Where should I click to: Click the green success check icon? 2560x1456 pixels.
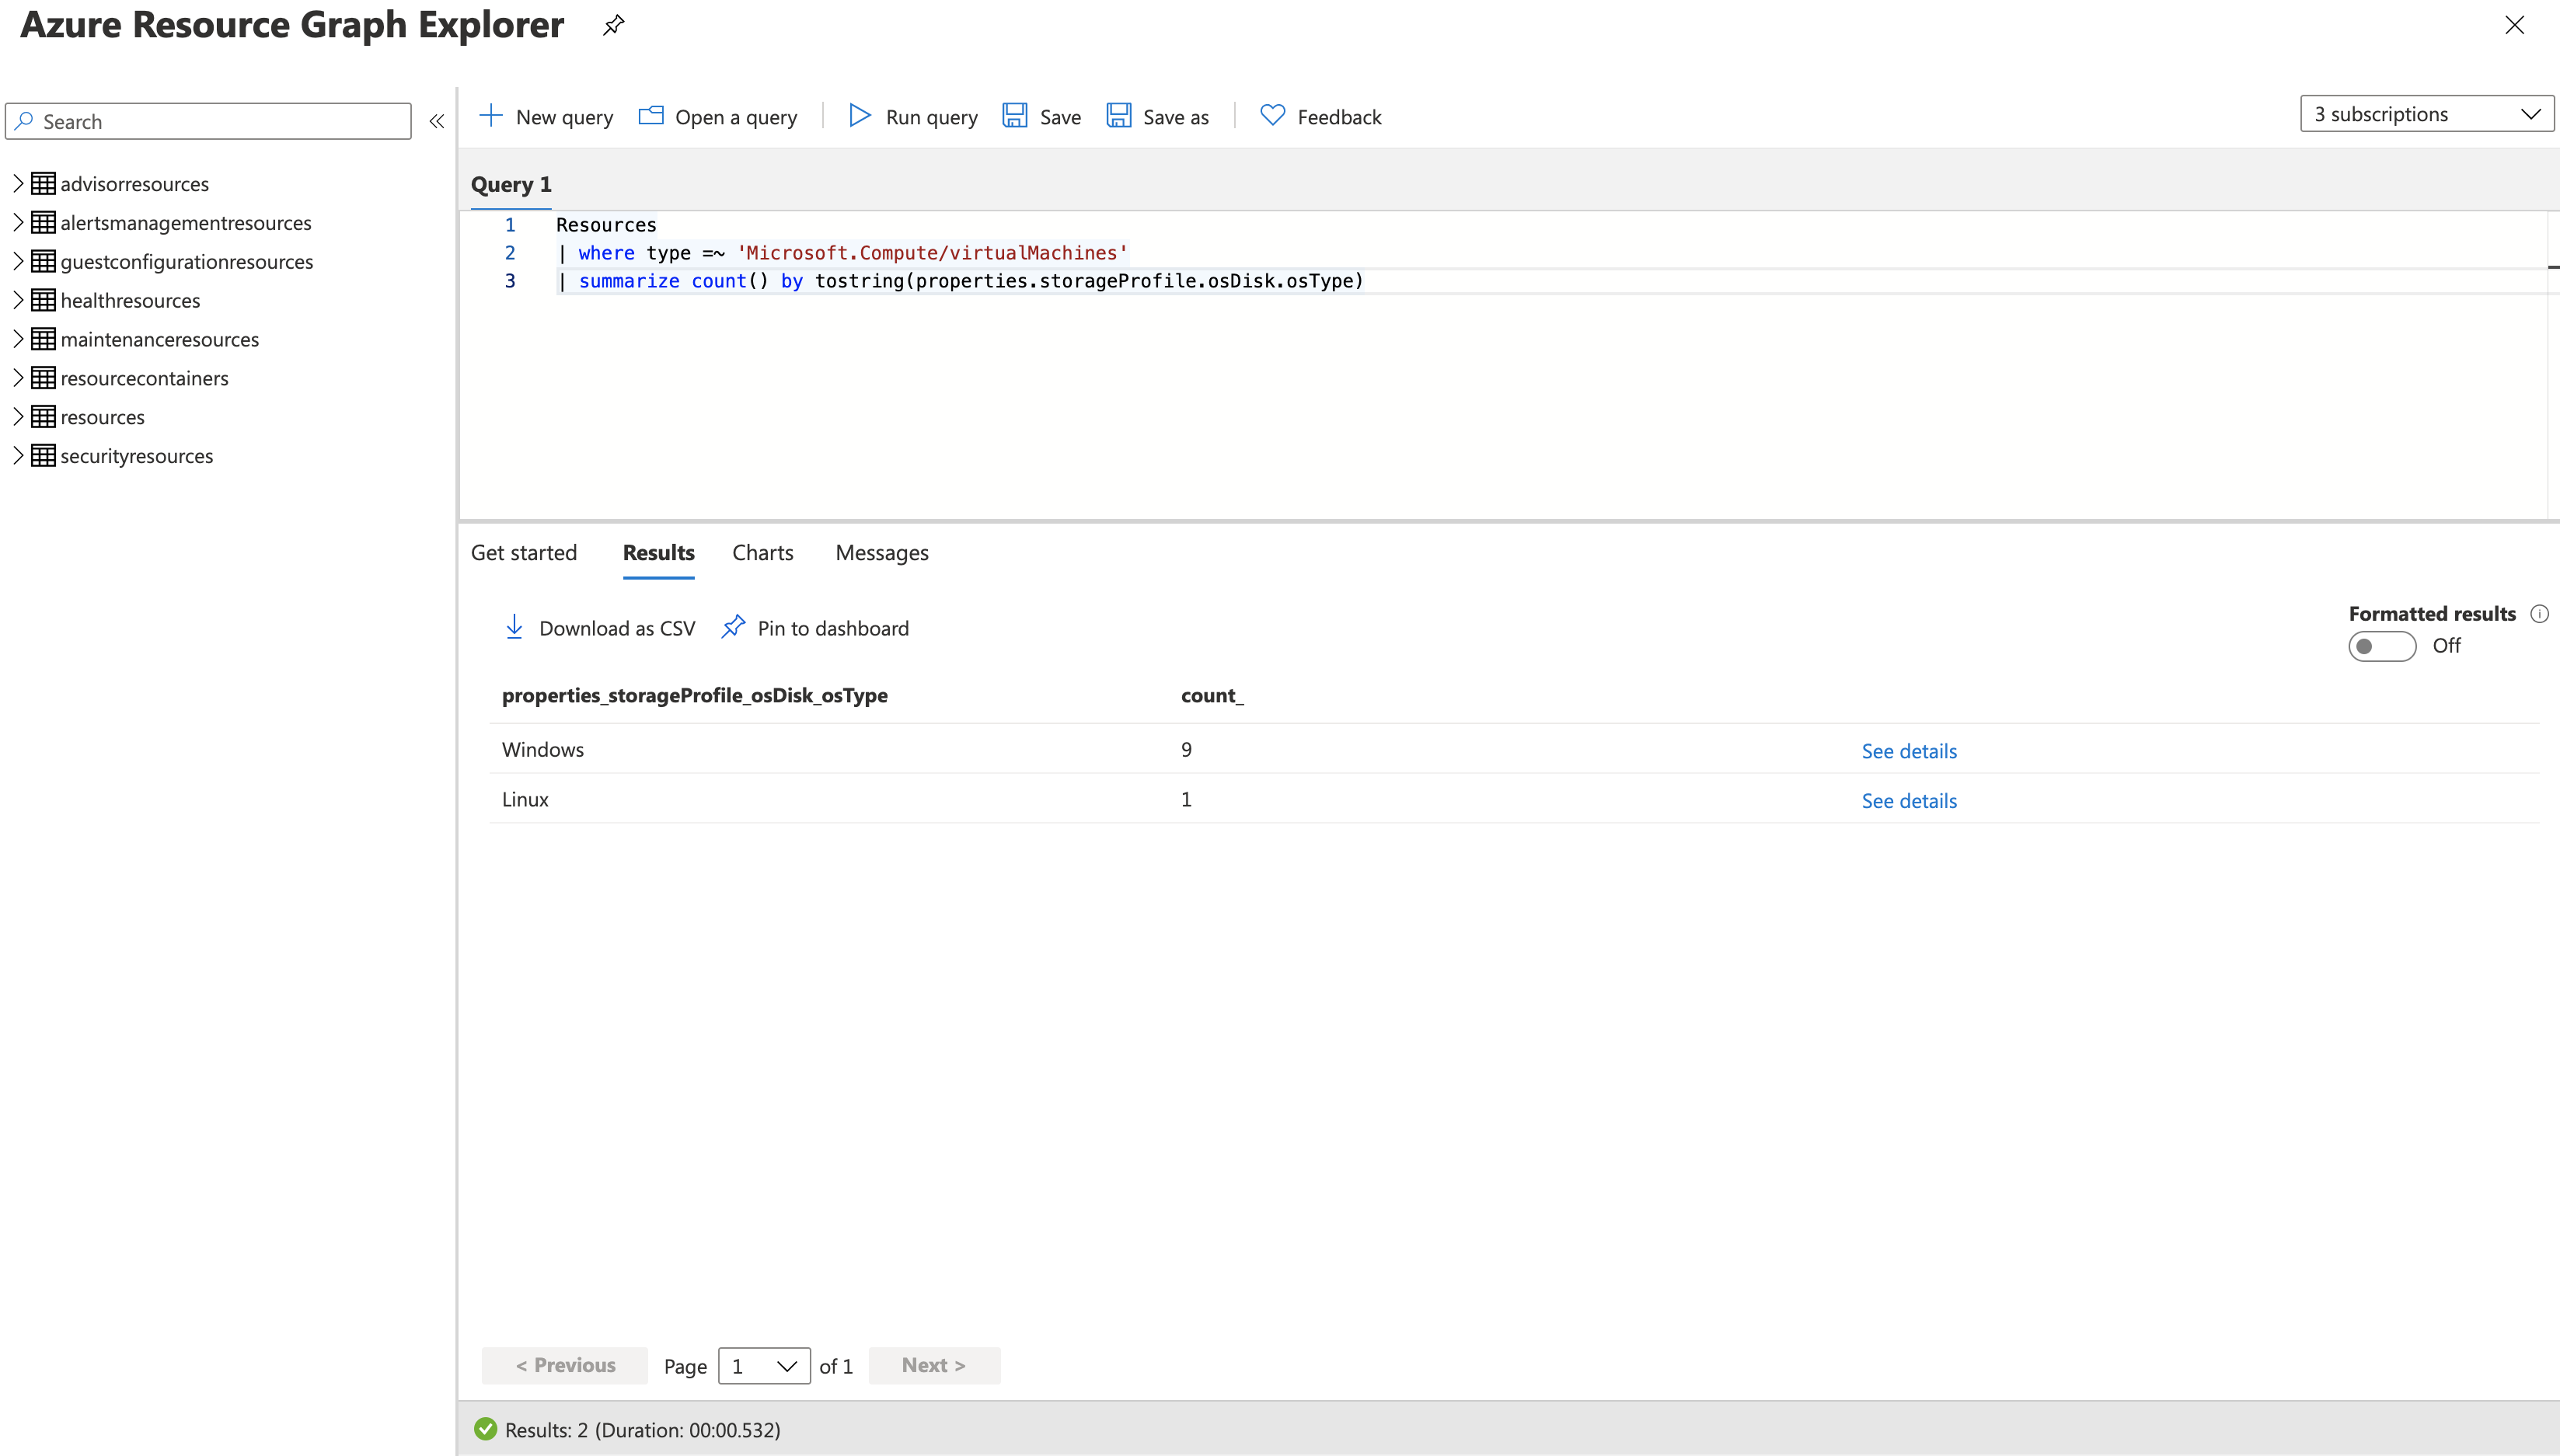click(x=486, y=1429)
